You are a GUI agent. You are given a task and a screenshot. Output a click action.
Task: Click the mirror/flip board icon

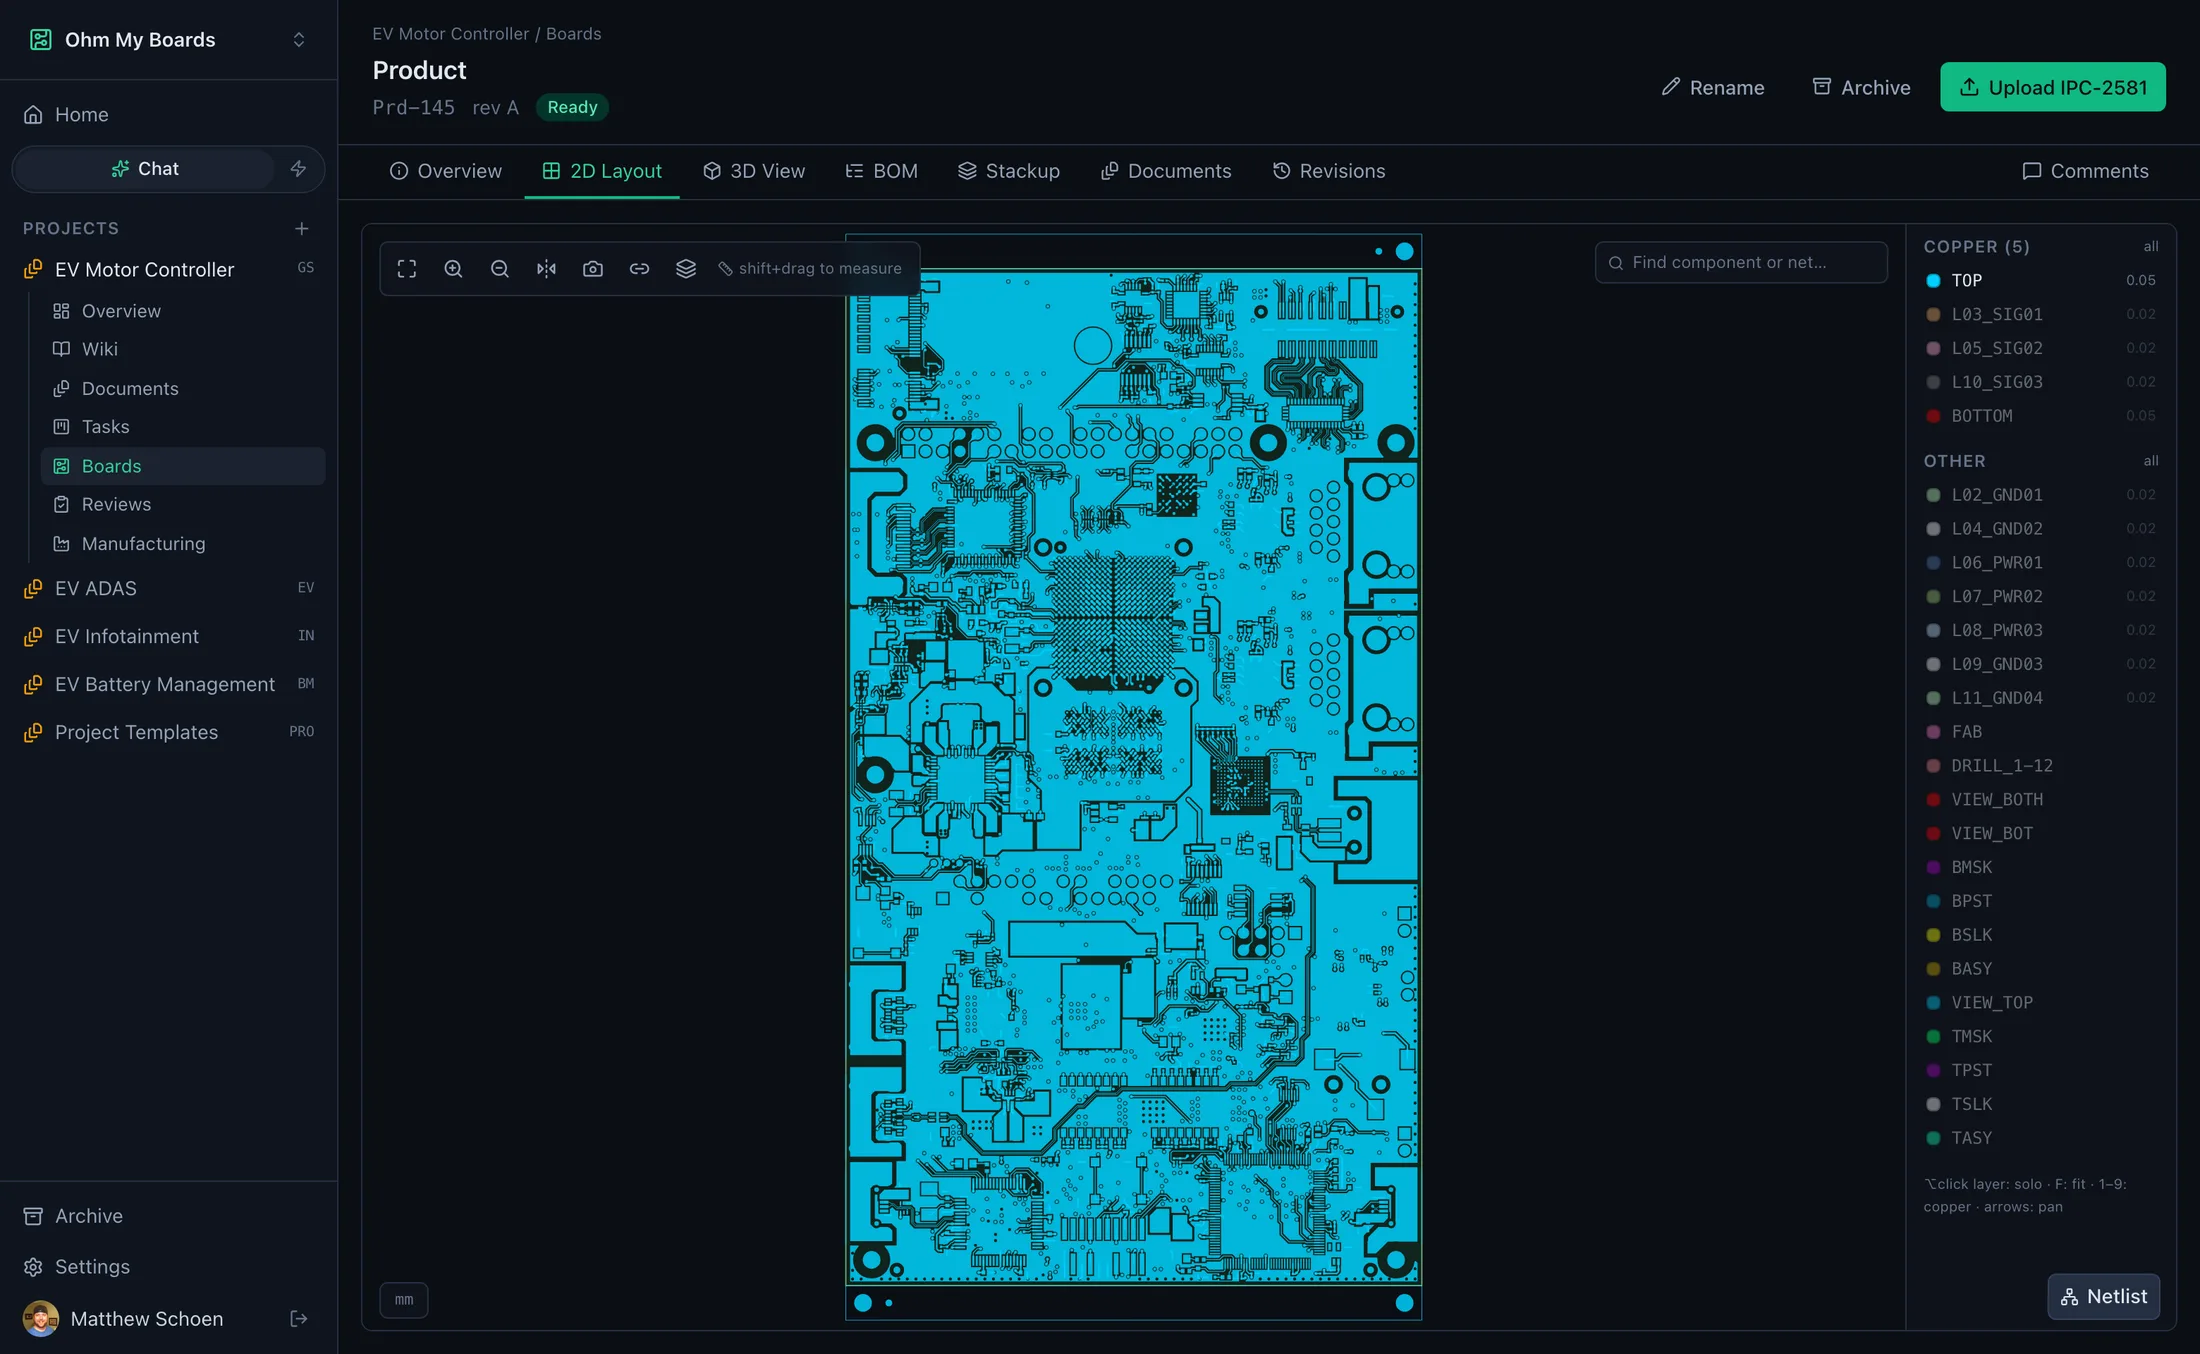click(546, 269)
